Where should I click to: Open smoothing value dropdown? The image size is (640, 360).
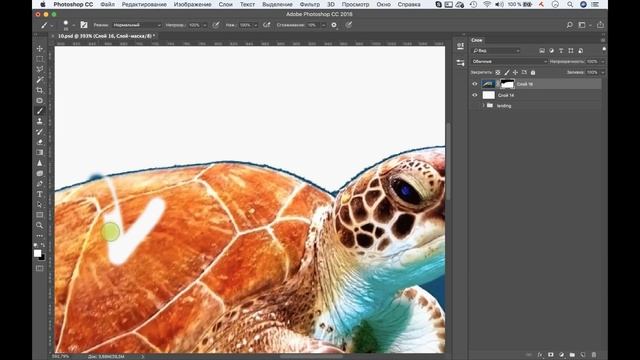click(x=323, y=25)
